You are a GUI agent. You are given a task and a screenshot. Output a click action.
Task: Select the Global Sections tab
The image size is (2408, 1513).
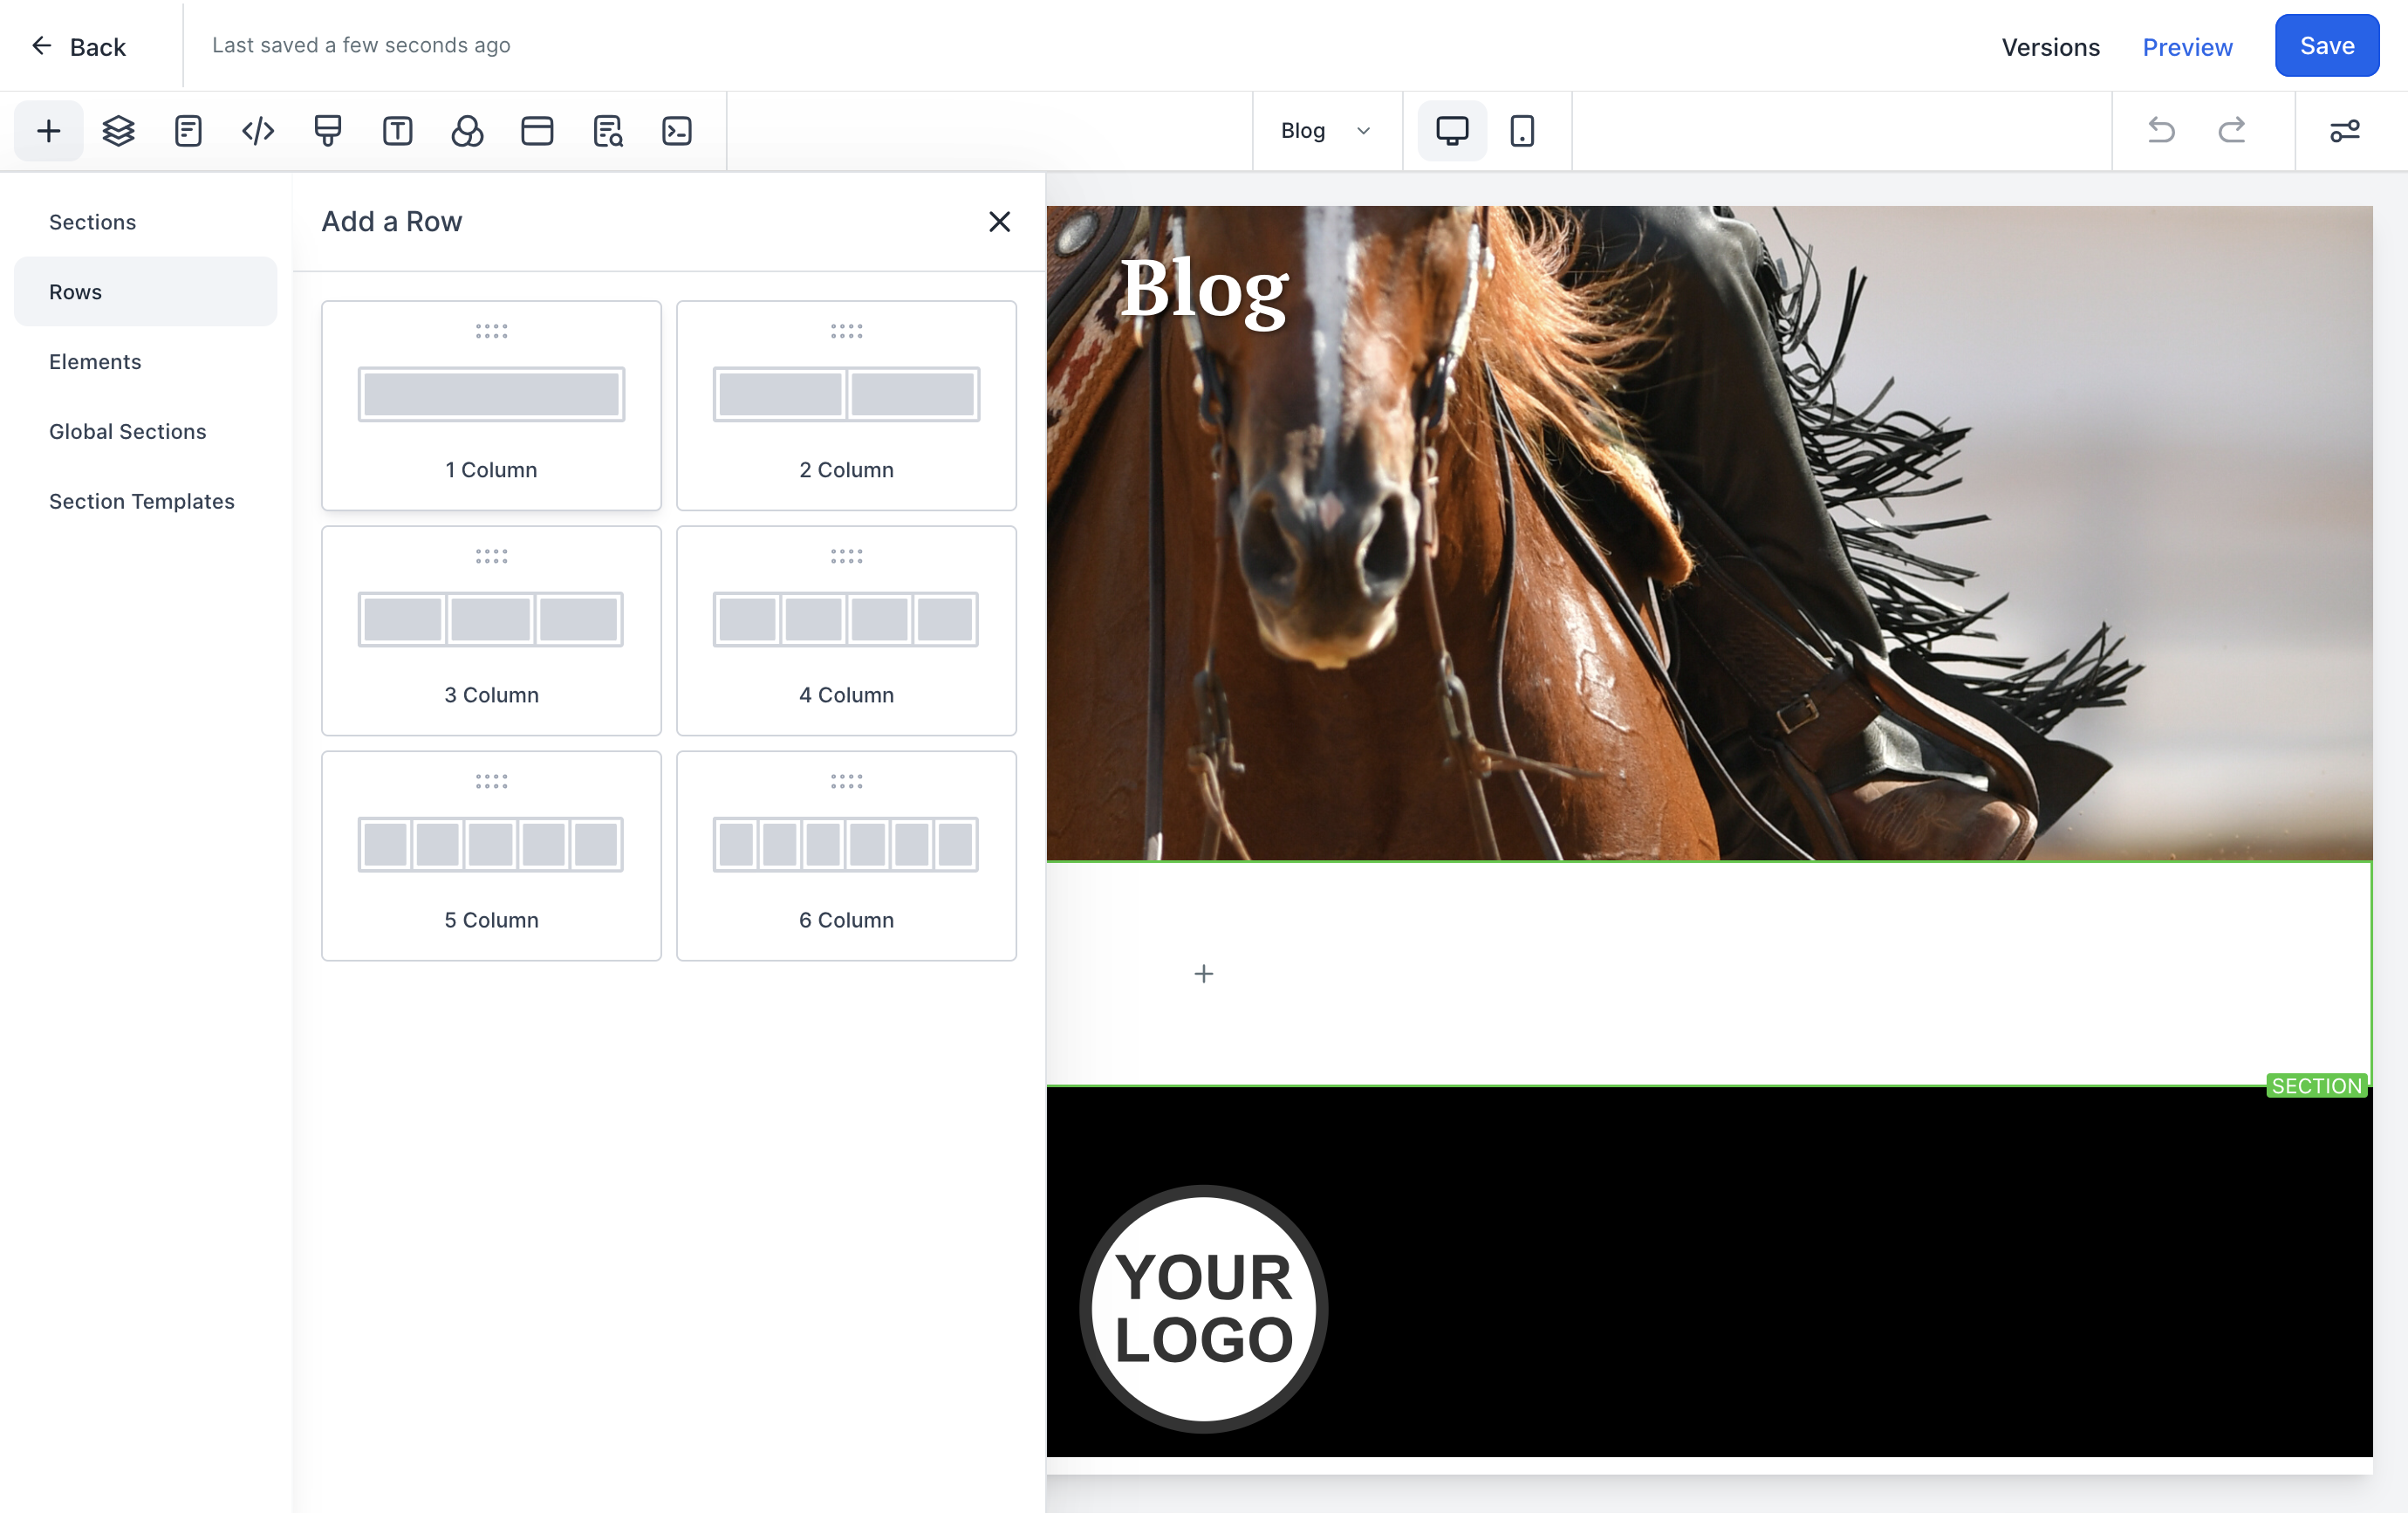point(145,431)
